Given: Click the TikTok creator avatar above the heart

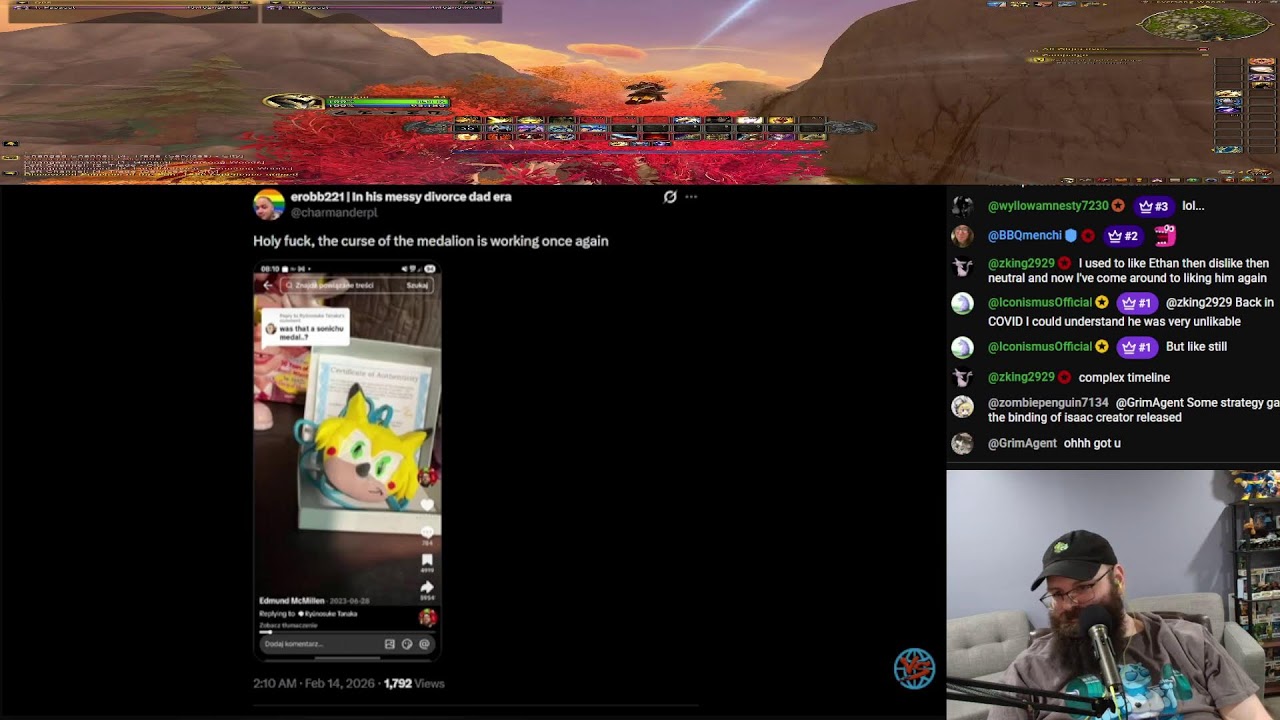Looking at the screenshot, I should [427, 477].
